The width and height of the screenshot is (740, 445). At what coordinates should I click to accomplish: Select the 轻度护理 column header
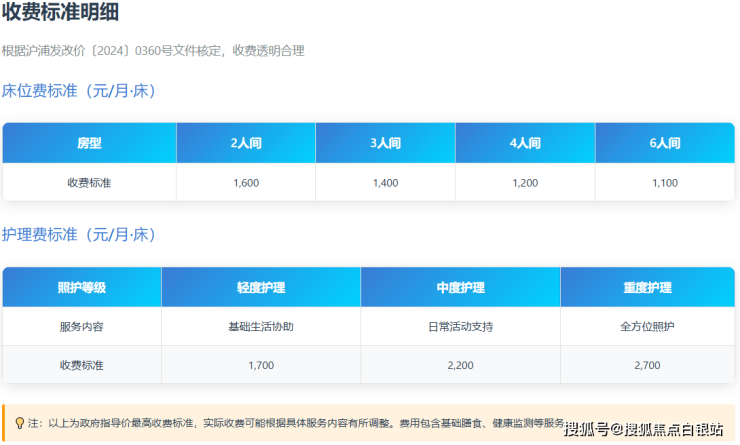[x=260, y=288]
